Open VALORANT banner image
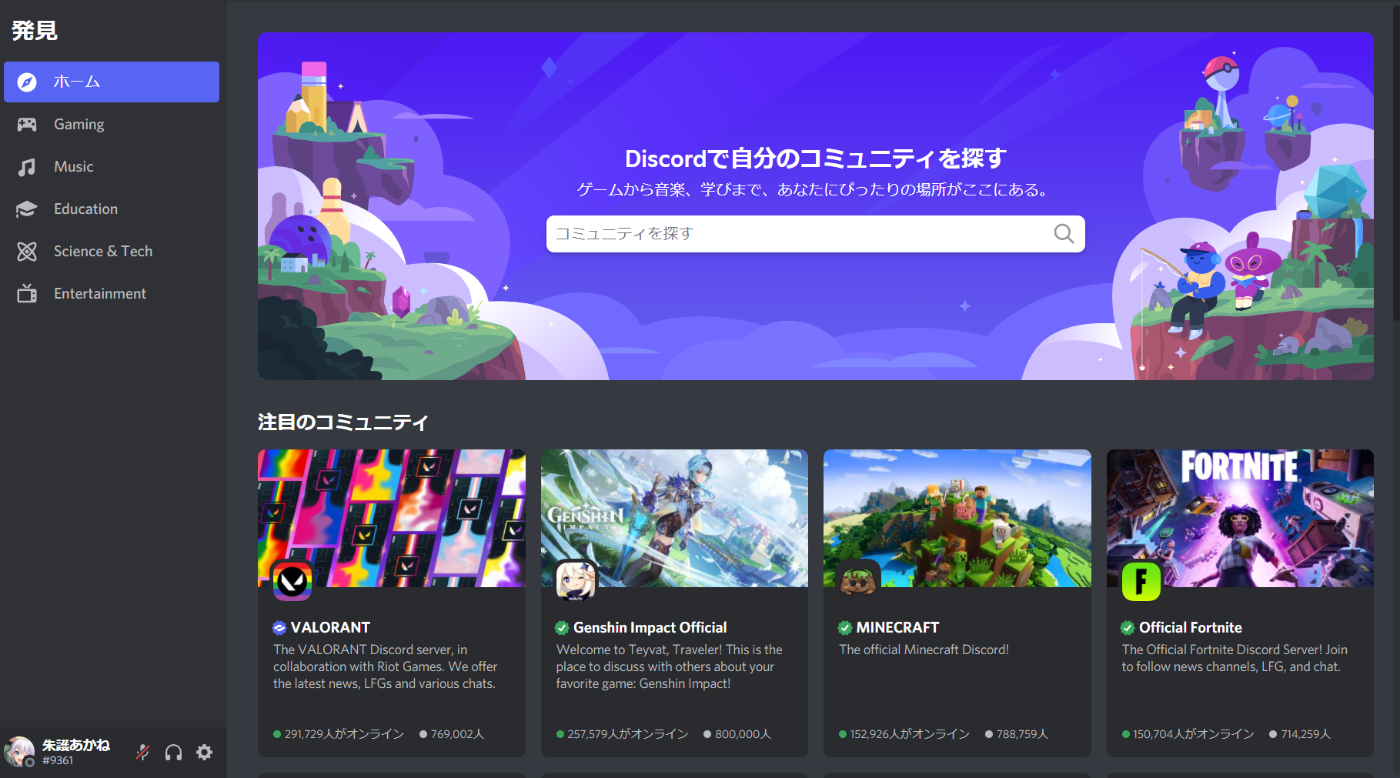The height and width of the screenshot is (778, 1400). (392, 518)
